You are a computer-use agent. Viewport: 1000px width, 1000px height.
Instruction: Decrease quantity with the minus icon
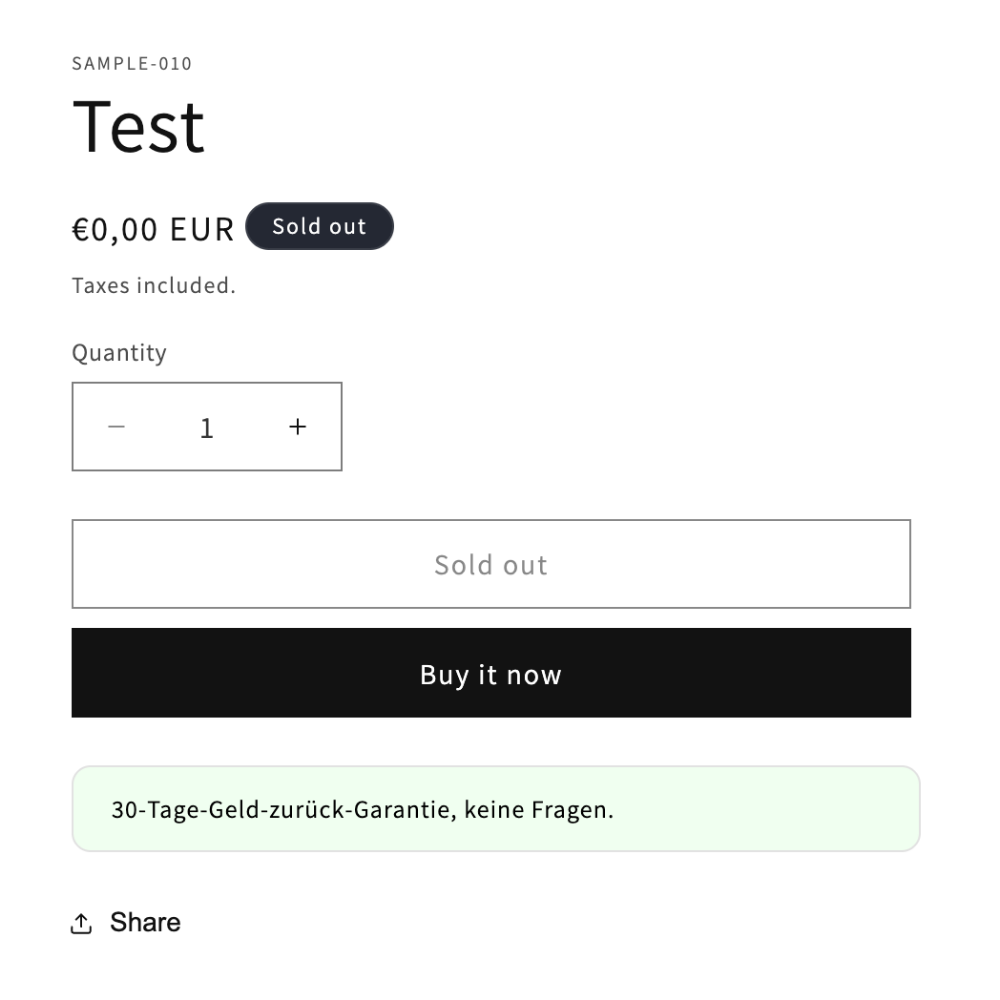(117, 427)
